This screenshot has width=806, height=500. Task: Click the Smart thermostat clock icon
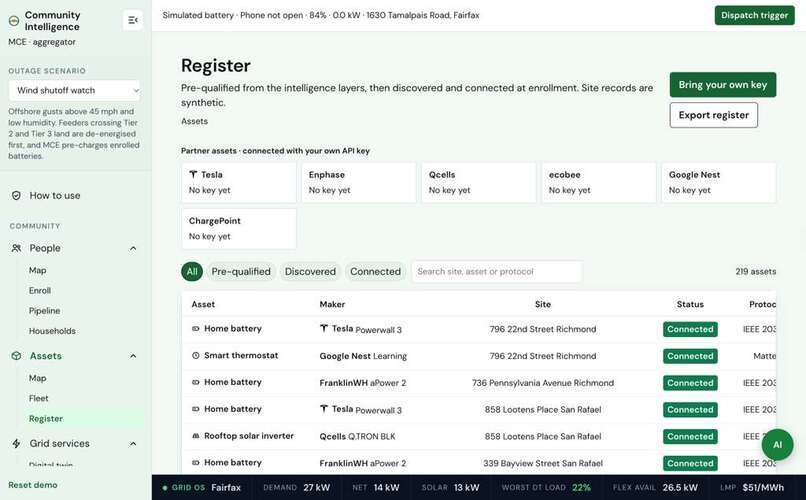[x=195, y=355]
